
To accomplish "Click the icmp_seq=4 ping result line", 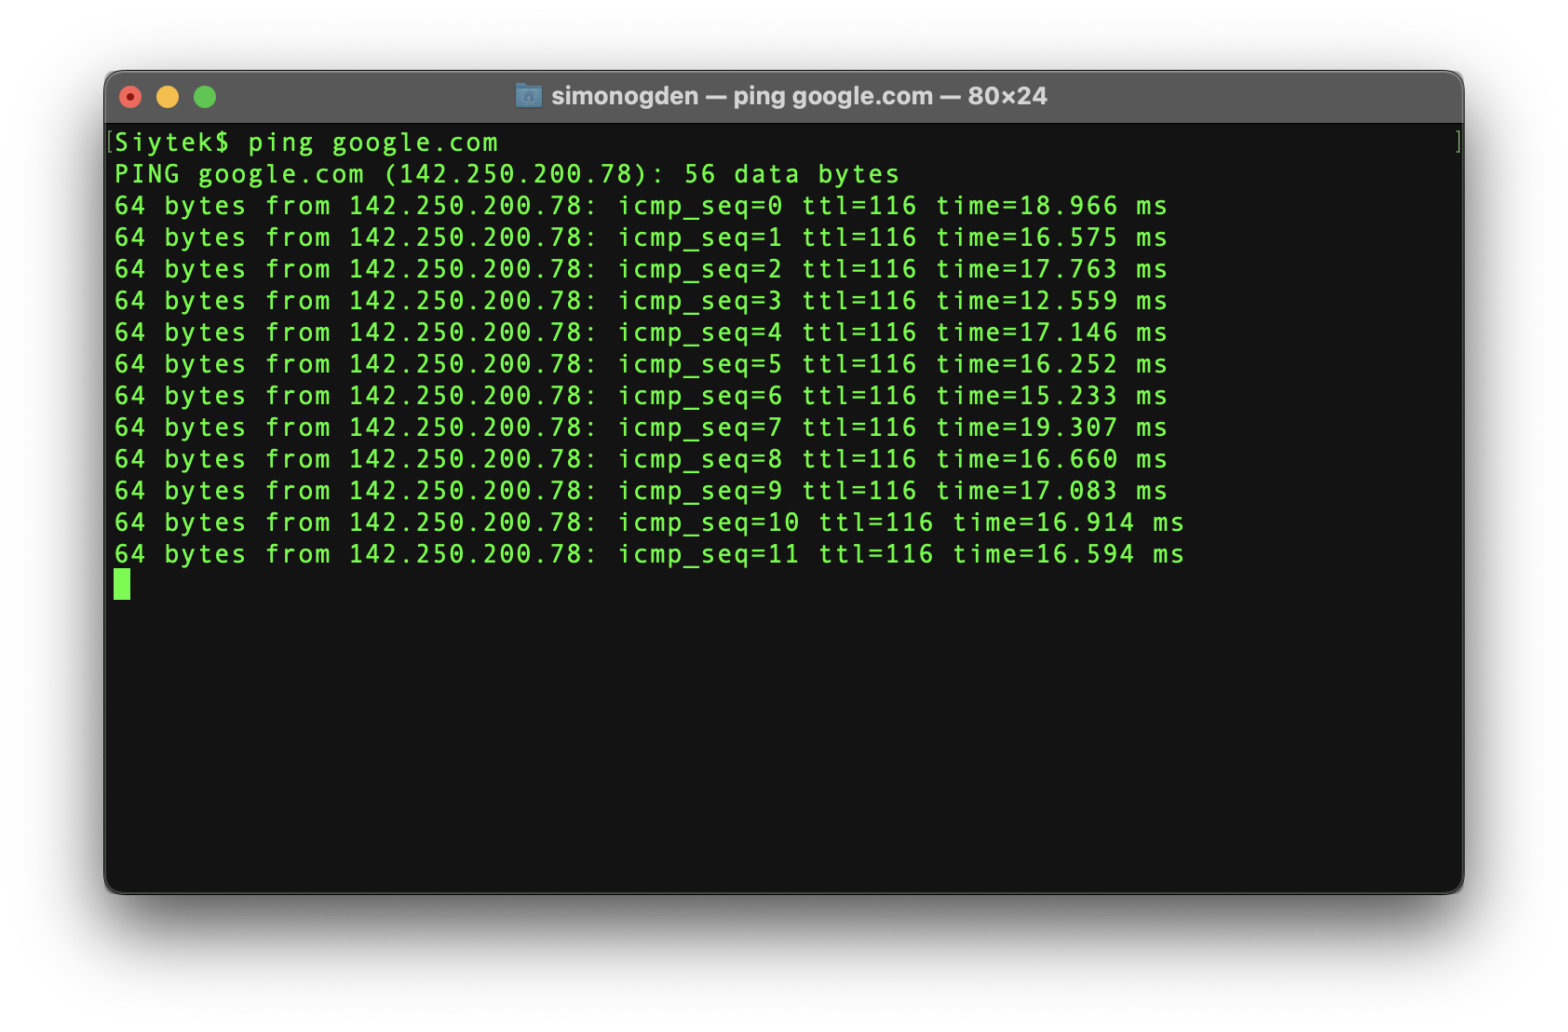I will click(x=640, y=333).
